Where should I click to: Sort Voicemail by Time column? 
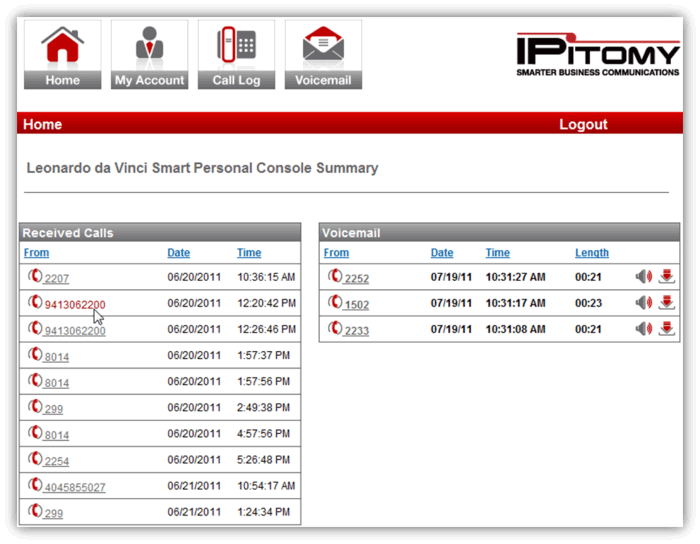coord(498,253)
